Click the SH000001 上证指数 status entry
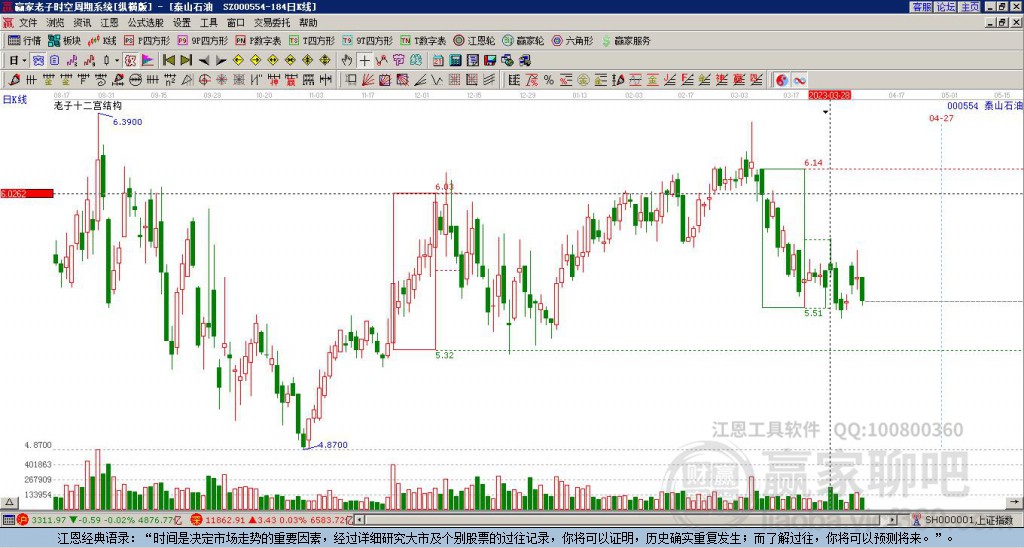The height and width of the screenshot is (548, 1024). coord(969,520)
